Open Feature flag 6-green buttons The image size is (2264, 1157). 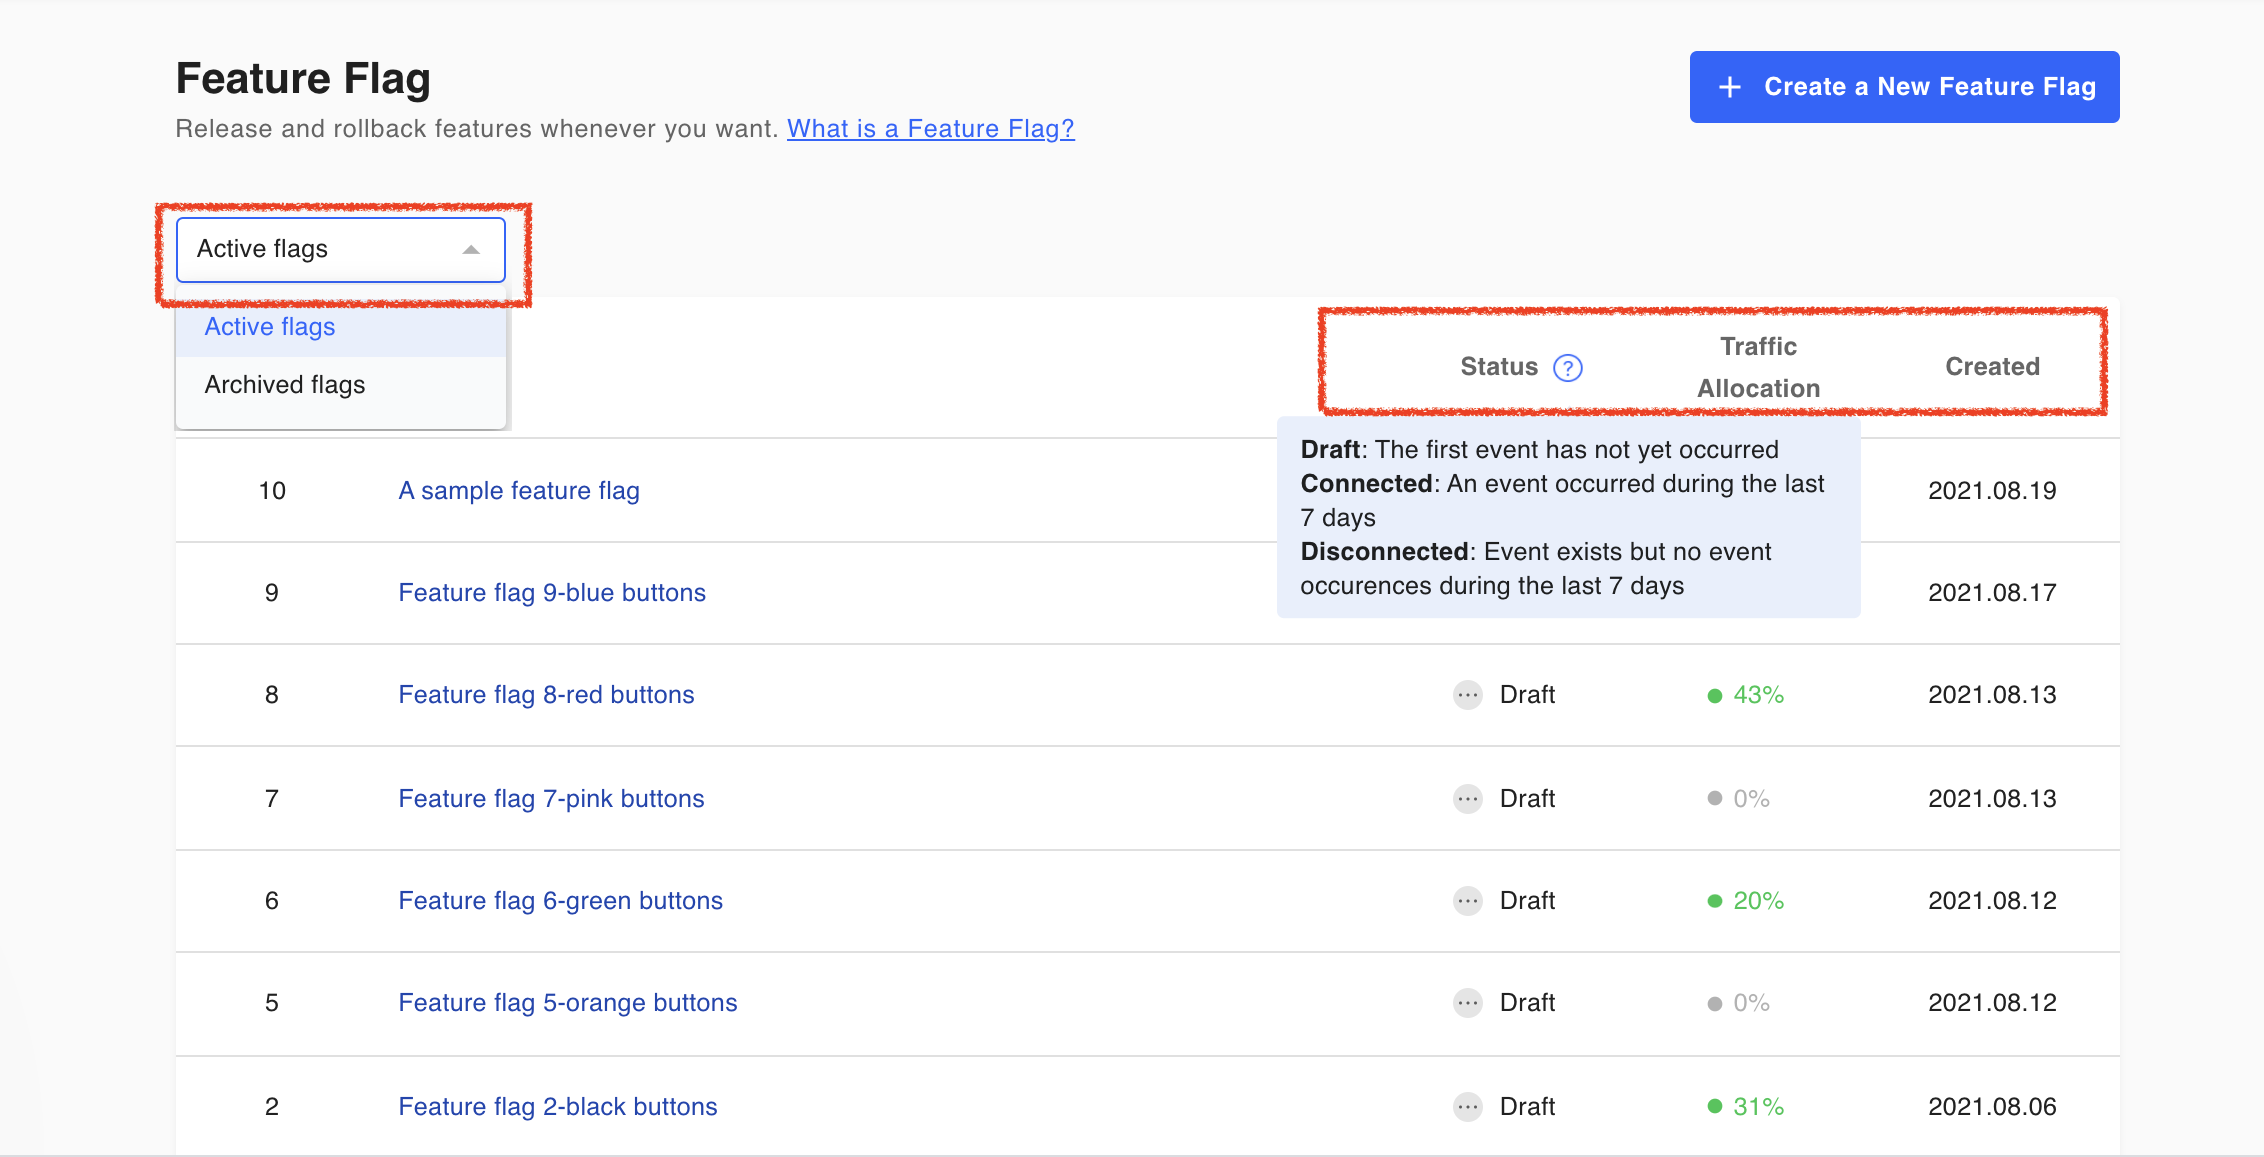click(x=560, y=901)
